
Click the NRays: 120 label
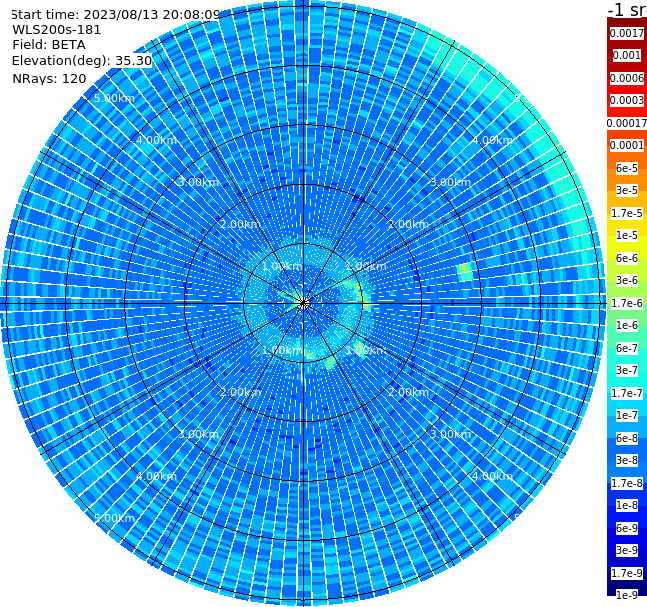pyautogui.click(x=49, y=78)
